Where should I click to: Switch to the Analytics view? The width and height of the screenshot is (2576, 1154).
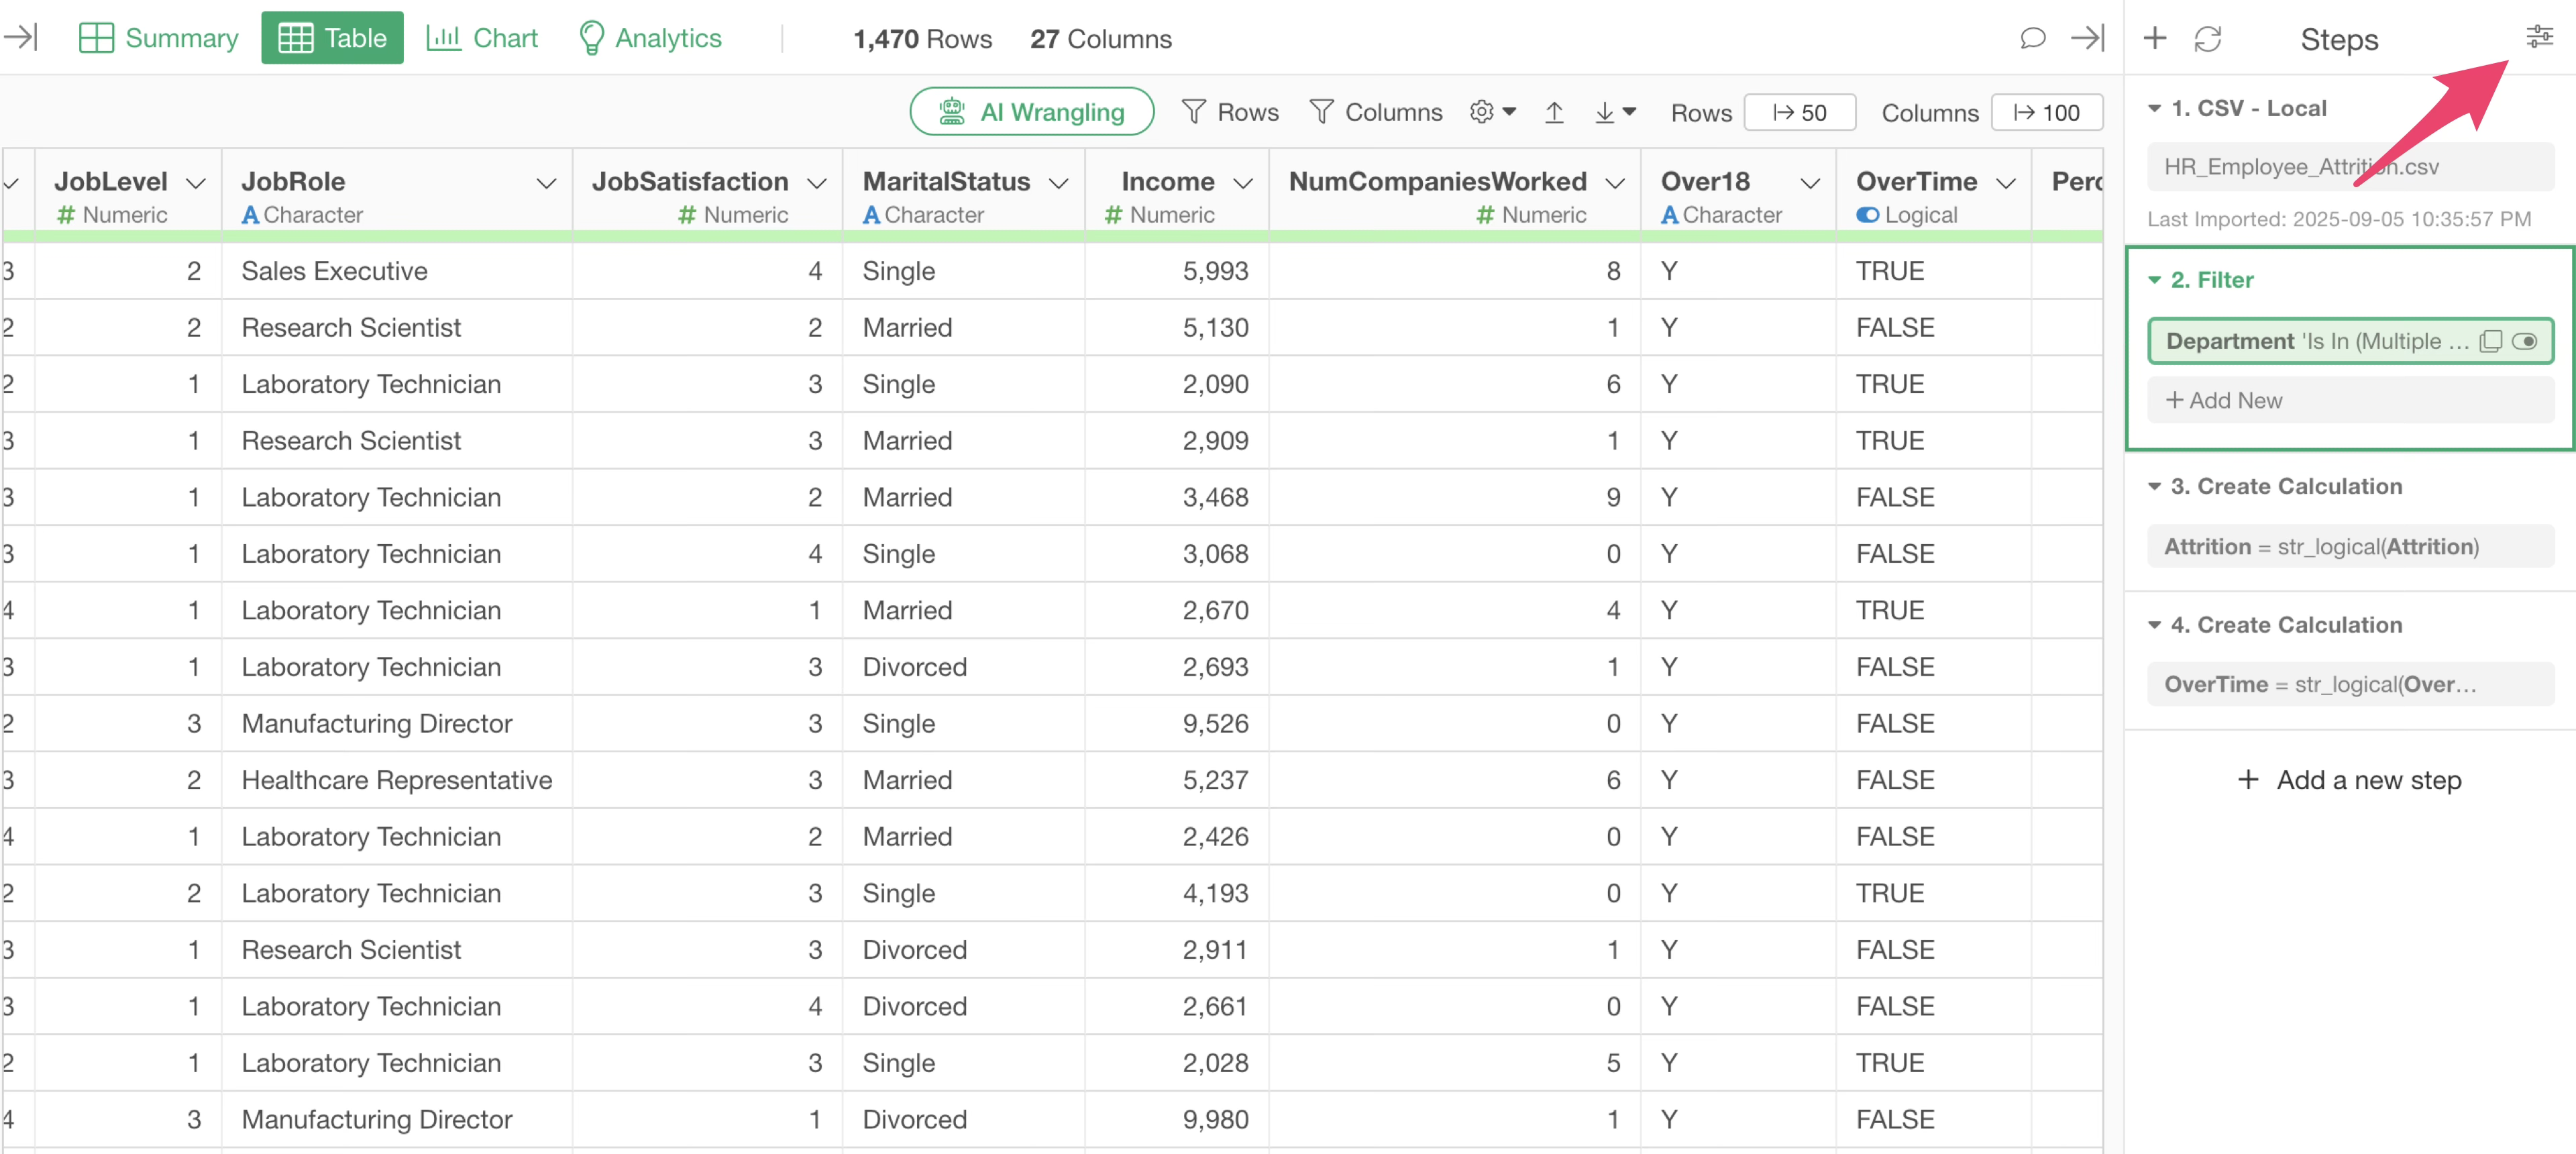[x=650, y=38]
